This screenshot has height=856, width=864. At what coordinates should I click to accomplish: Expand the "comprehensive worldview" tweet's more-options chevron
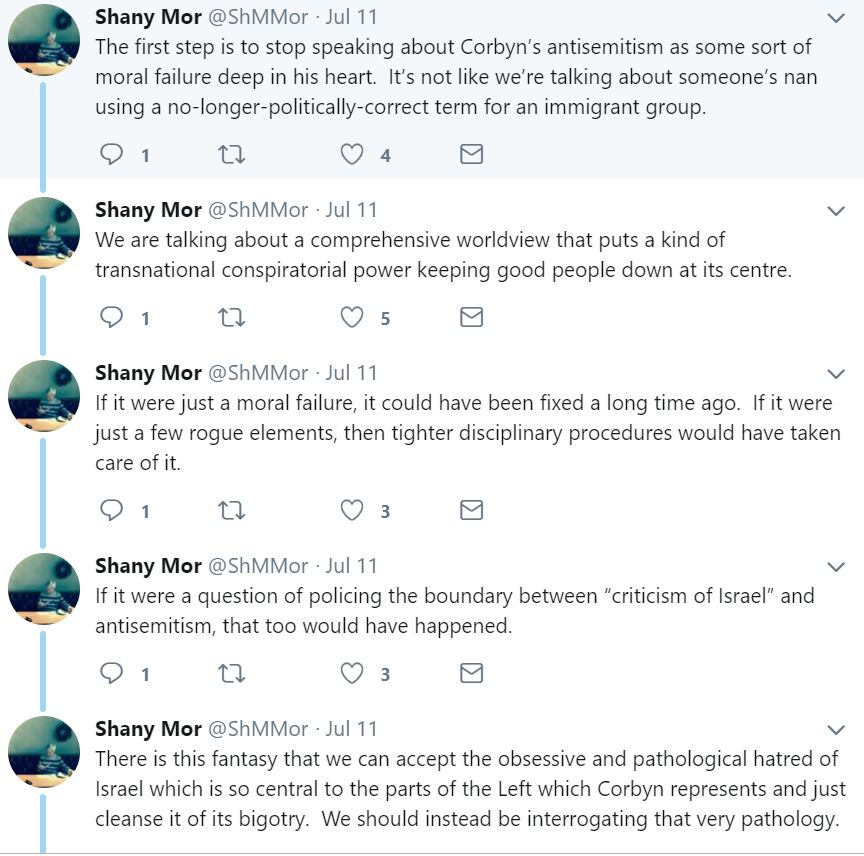(x=836, y=211)
